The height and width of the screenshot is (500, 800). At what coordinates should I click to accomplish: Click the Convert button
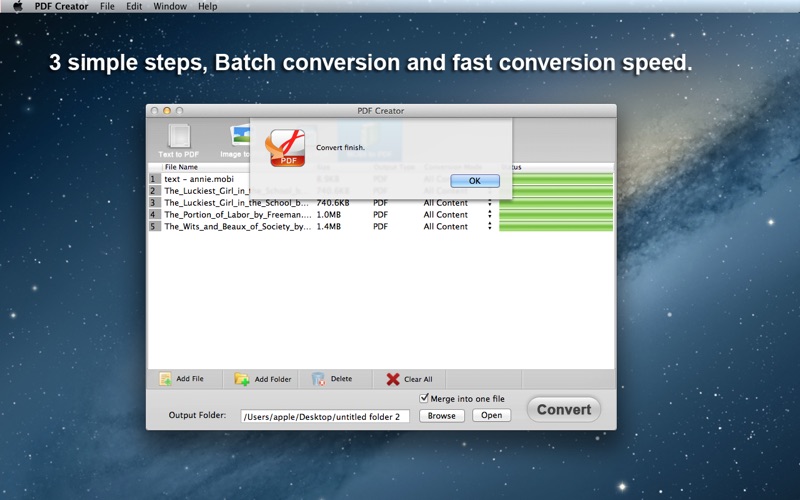point(564,409)
